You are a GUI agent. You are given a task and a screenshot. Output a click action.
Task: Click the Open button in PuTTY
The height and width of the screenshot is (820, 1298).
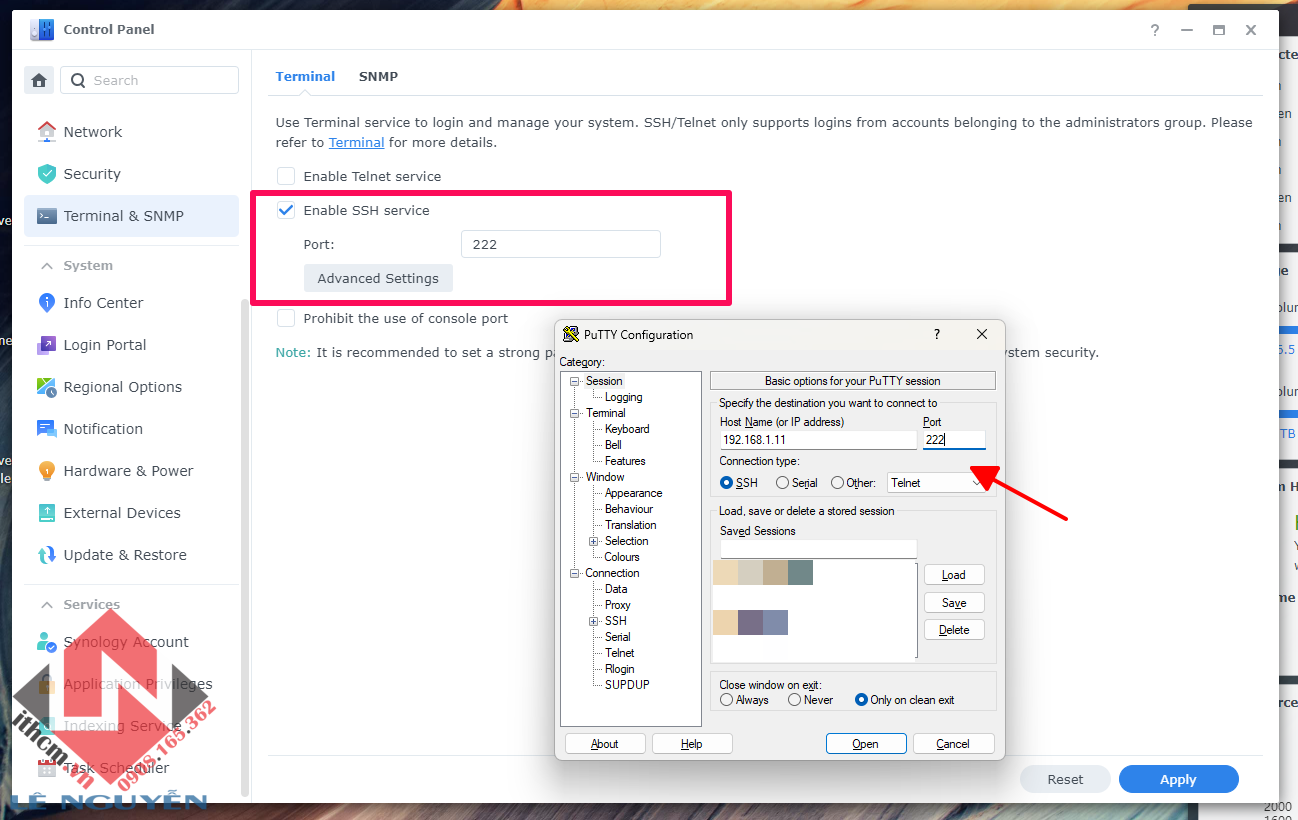tap(866, 744)
